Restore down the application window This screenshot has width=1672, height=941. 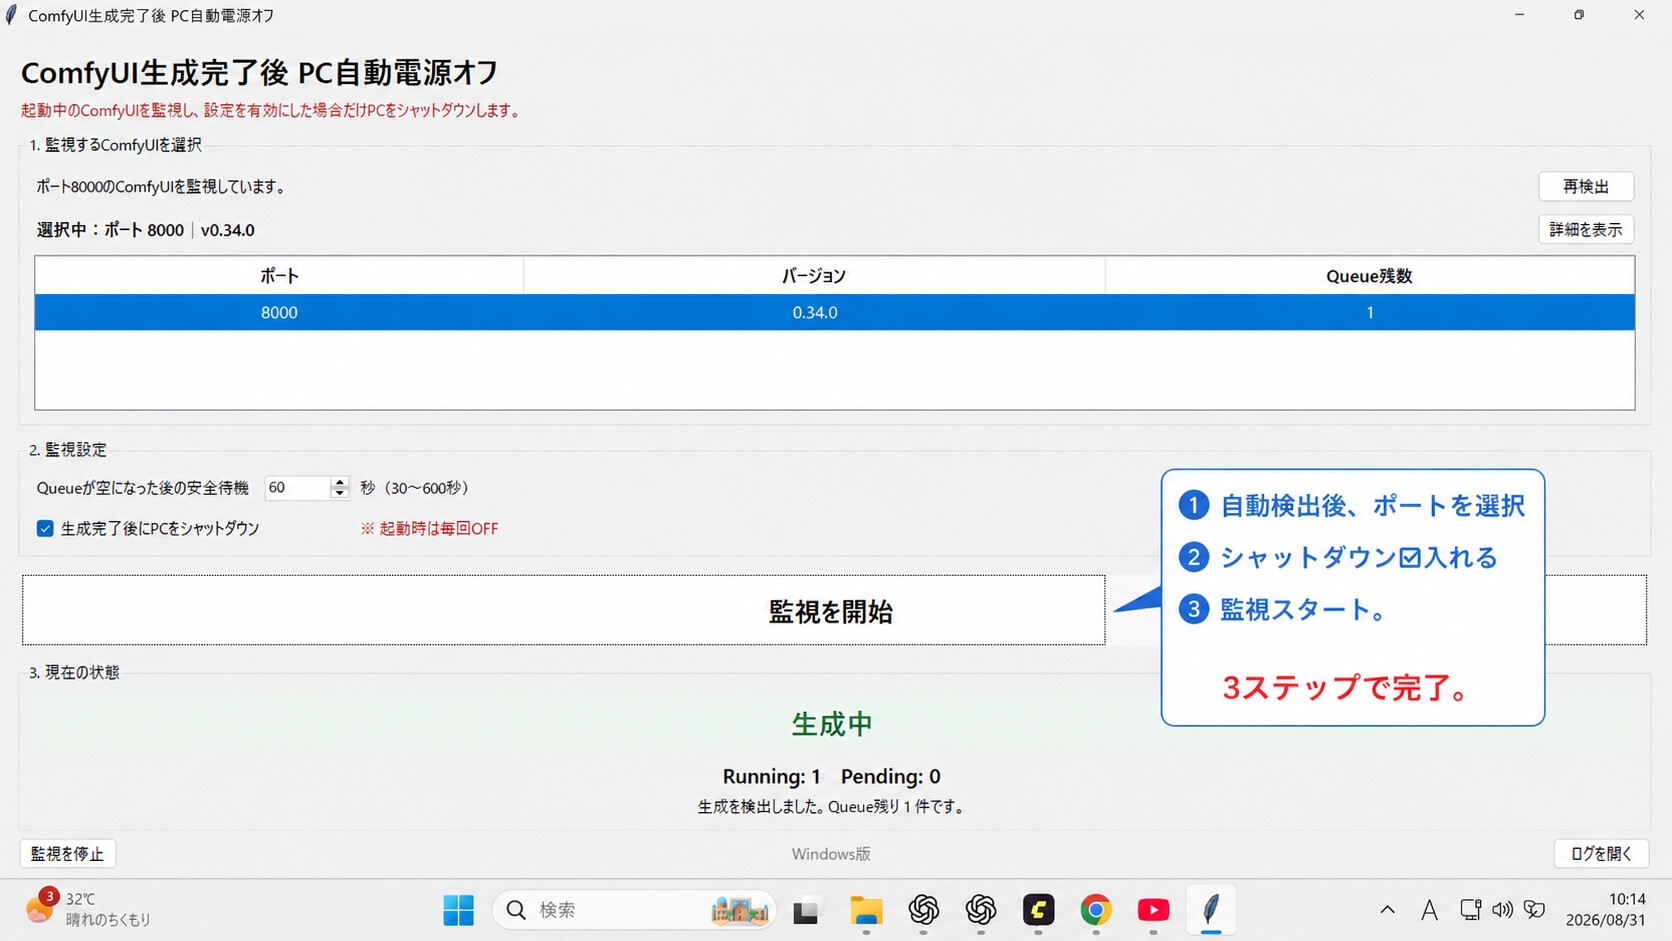click(1579, 15)
